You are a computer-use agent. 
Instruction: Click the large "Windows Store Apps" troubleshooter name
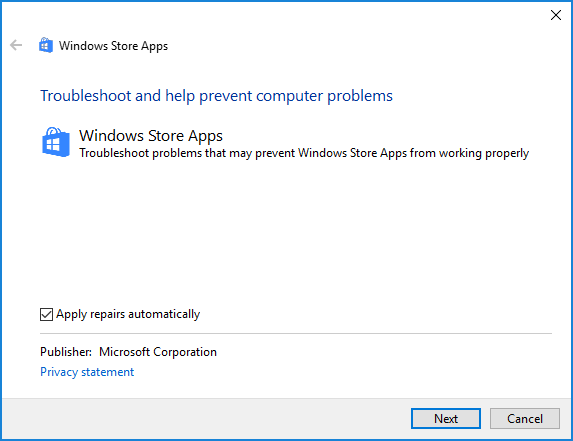click(151, 136)
